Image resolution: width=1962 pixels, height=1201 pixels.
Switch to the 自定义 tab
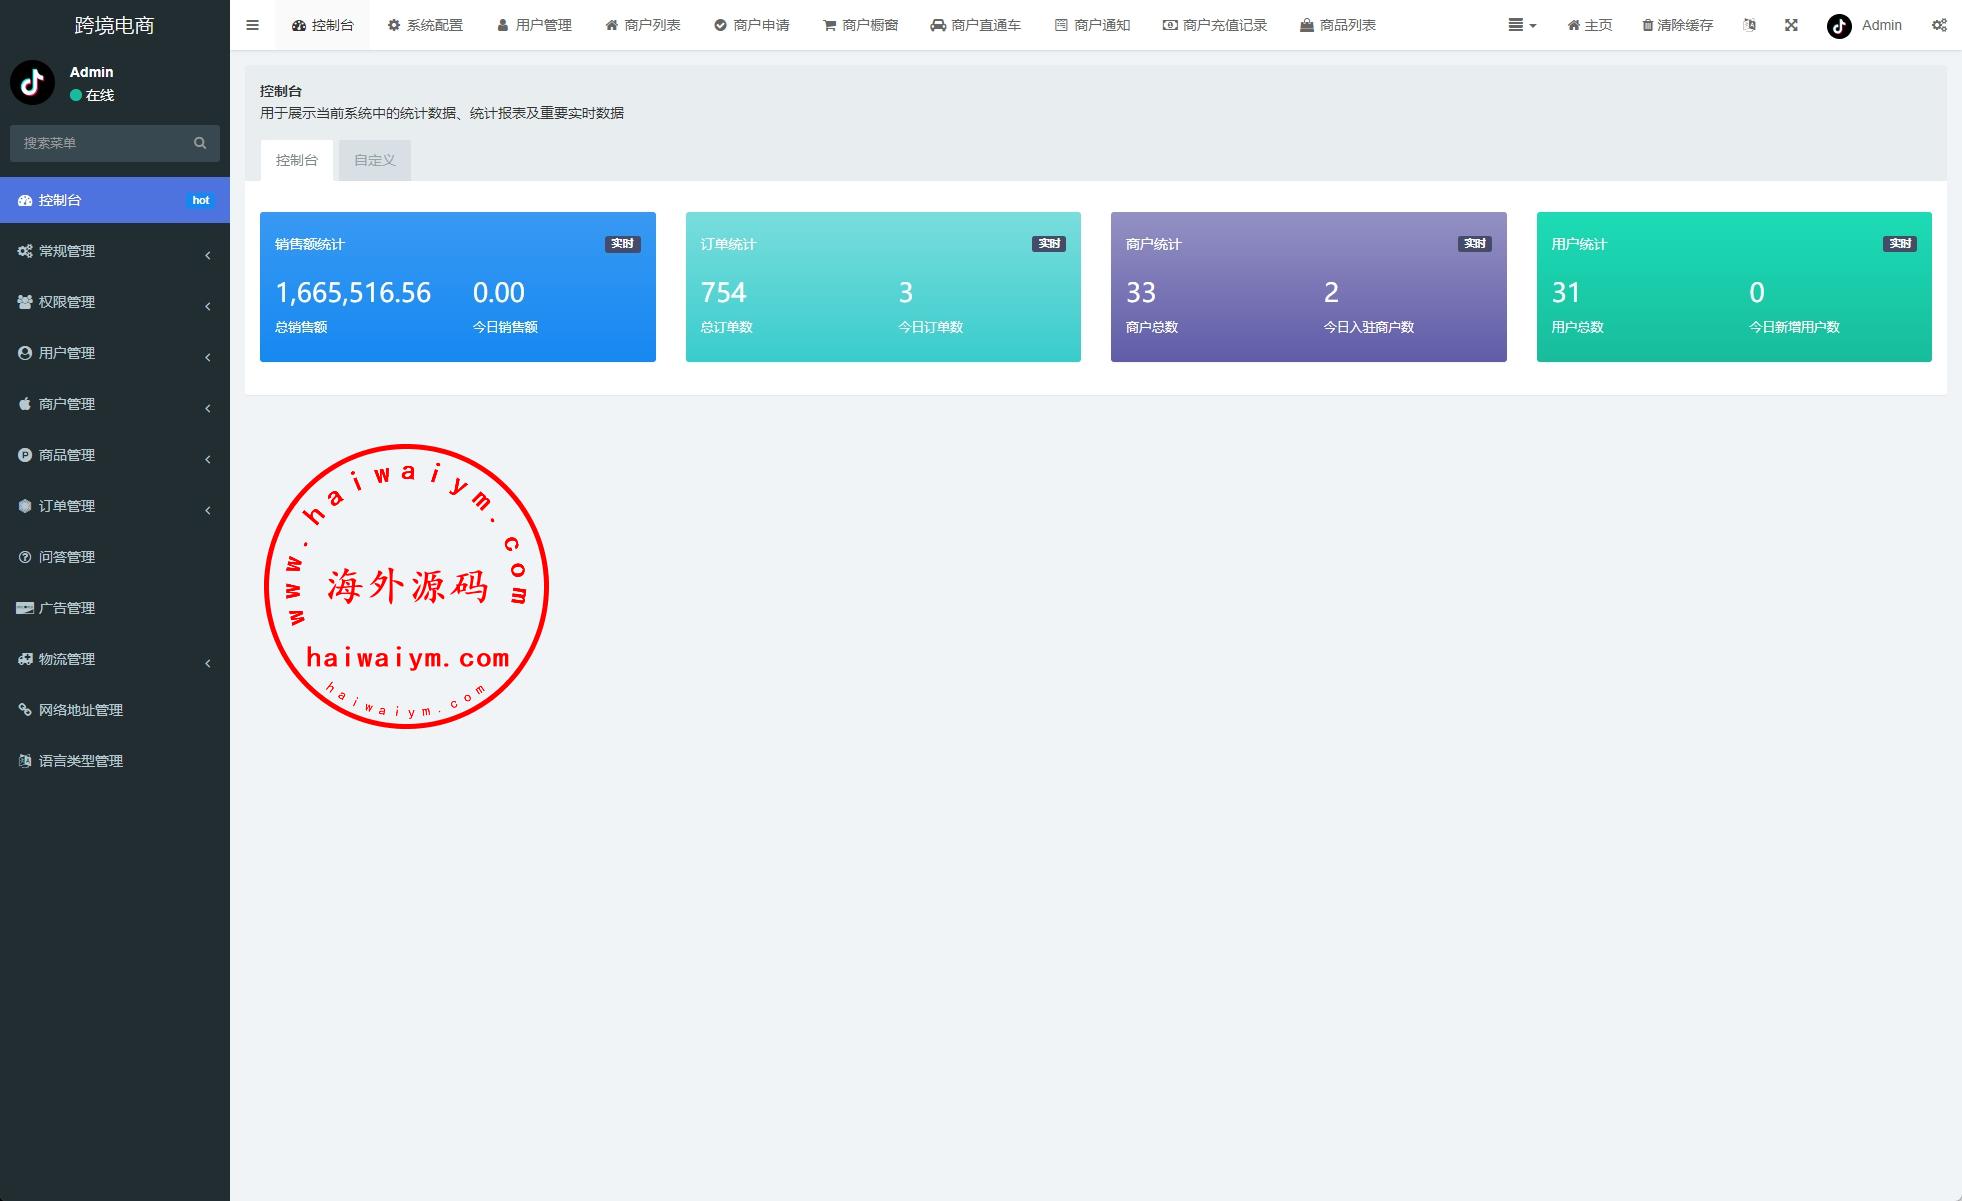[x=374, y=160]
